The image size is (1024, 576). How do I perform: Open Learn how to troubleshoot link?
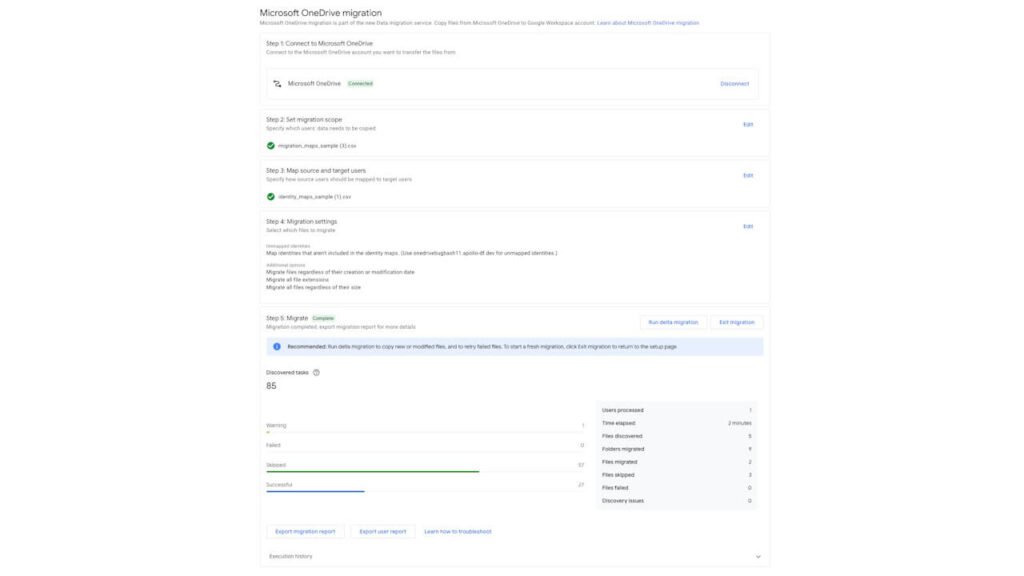pos(458,532)
